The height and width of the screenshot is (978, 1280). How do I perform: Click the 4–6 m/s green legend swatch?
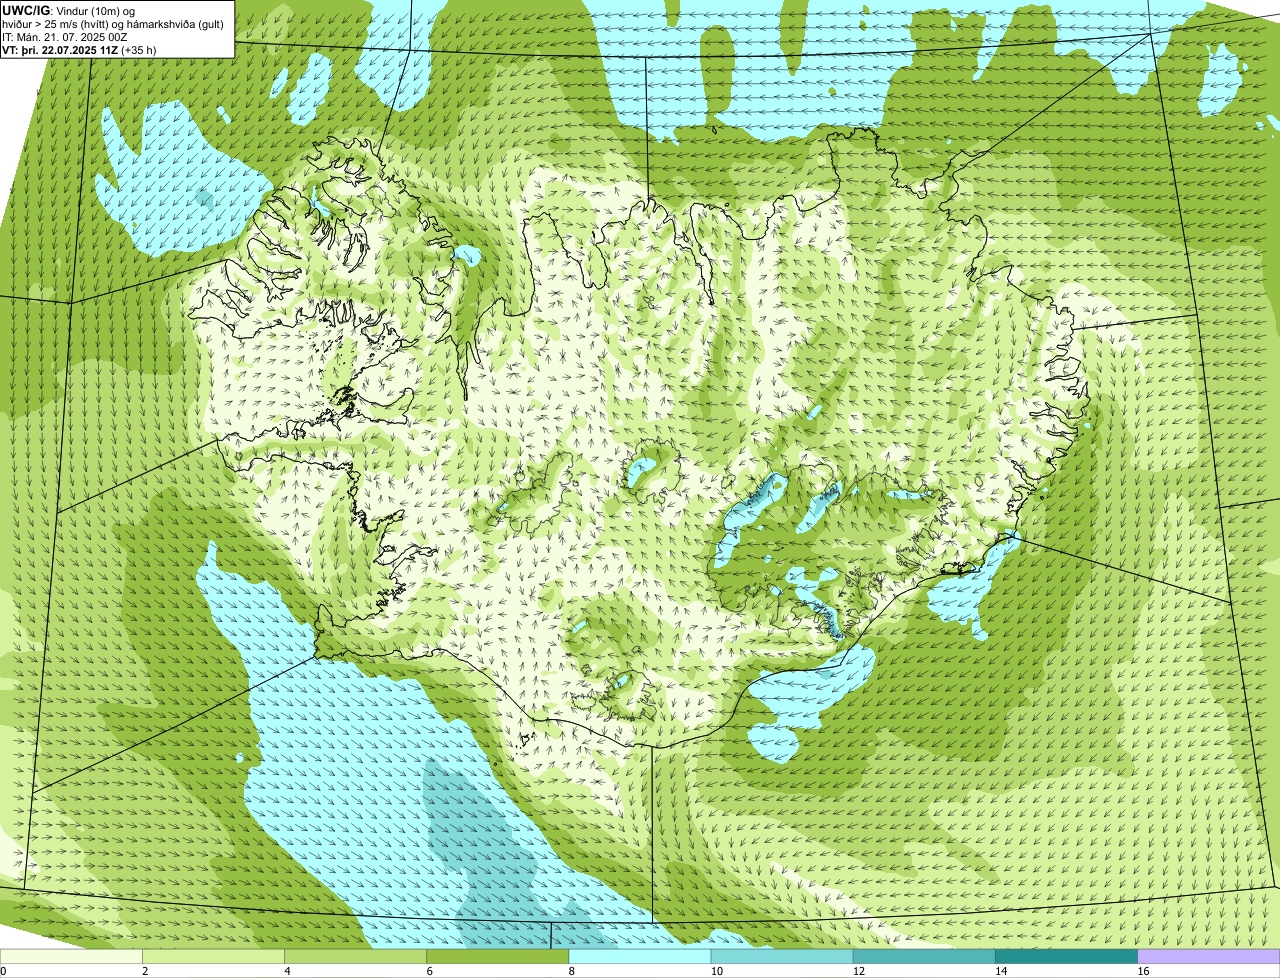(355, 956)
